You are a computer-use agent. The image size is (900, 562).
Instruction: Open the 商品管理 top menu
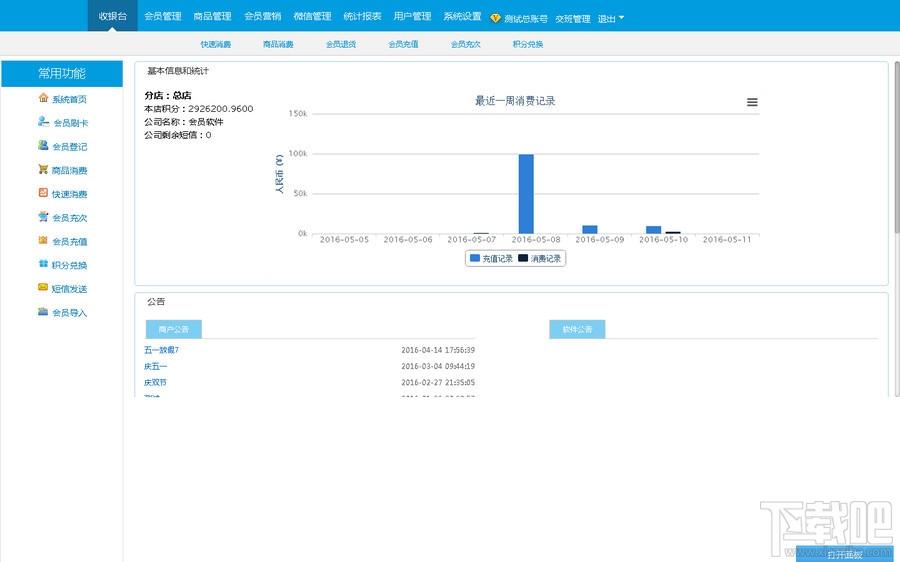coord(212,16)
